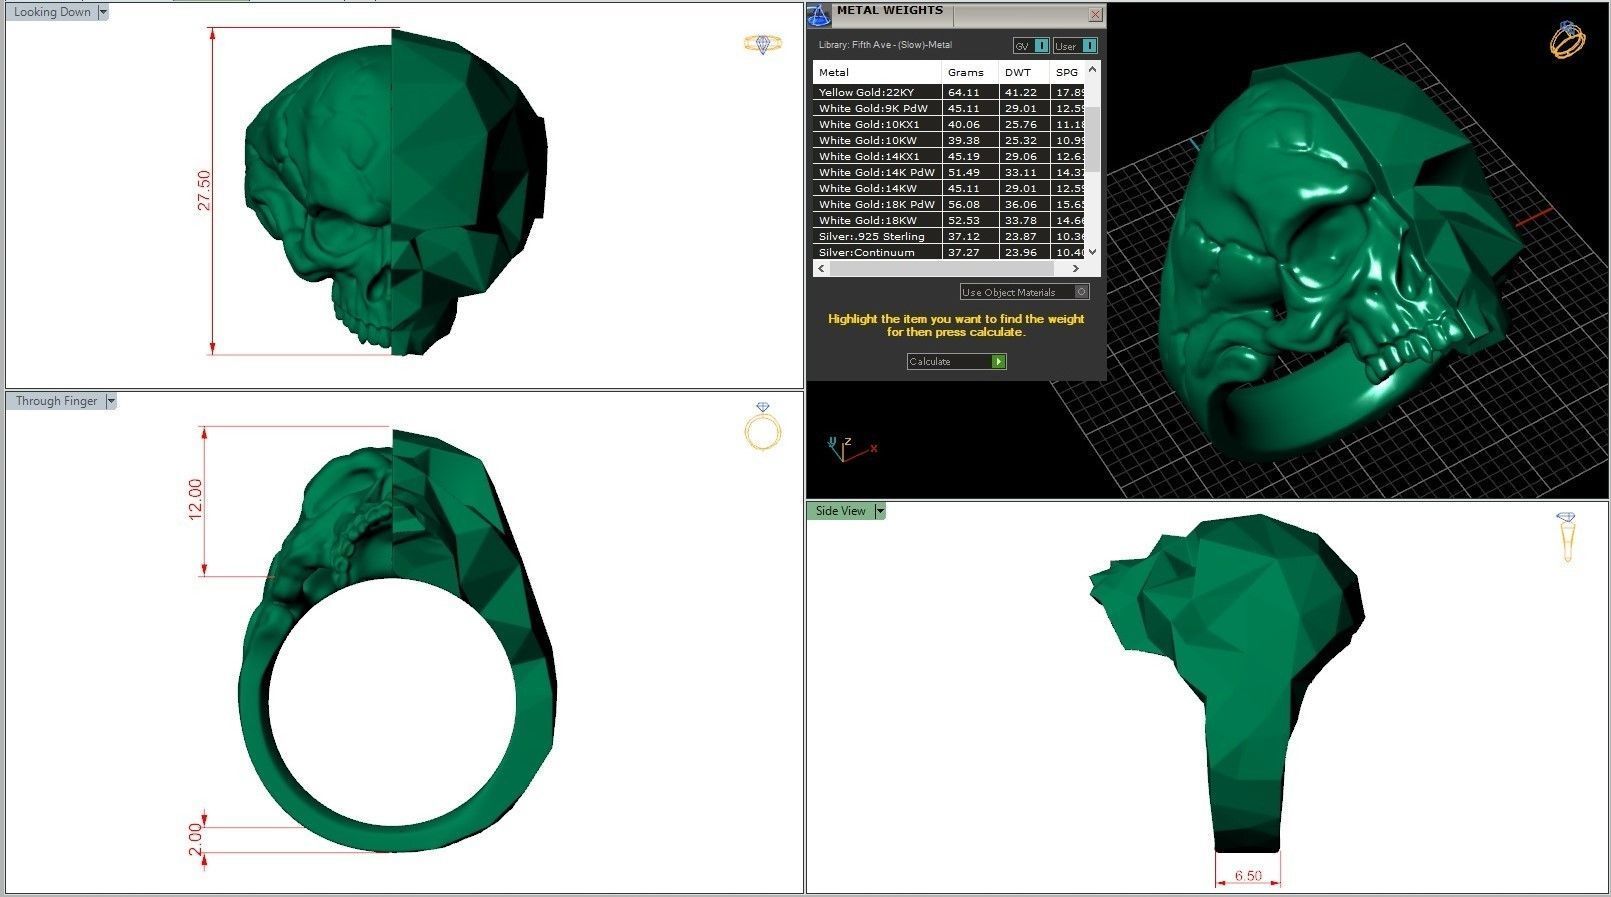
Task: Click the green arrow on Calculate
Action: [x=998, y=361]
